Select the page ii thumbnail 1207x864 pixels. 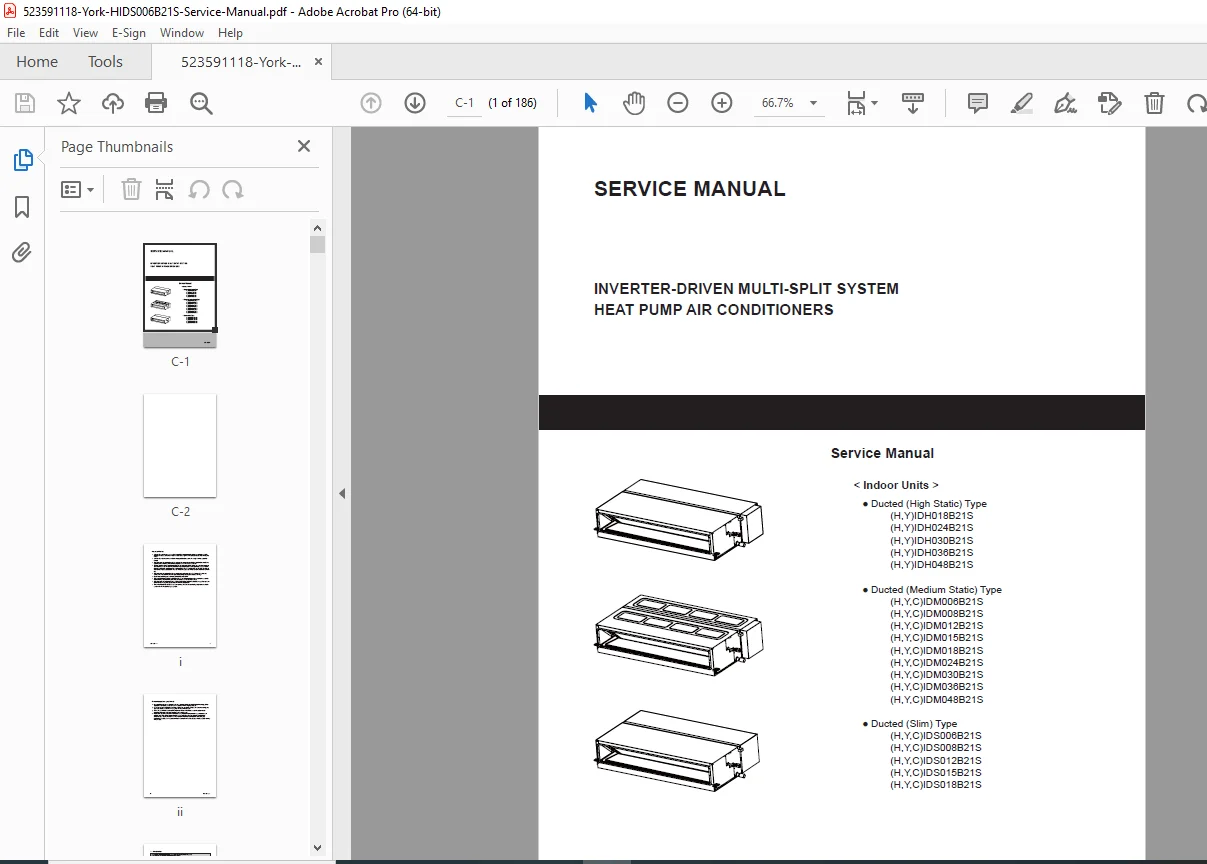[180, 746]
